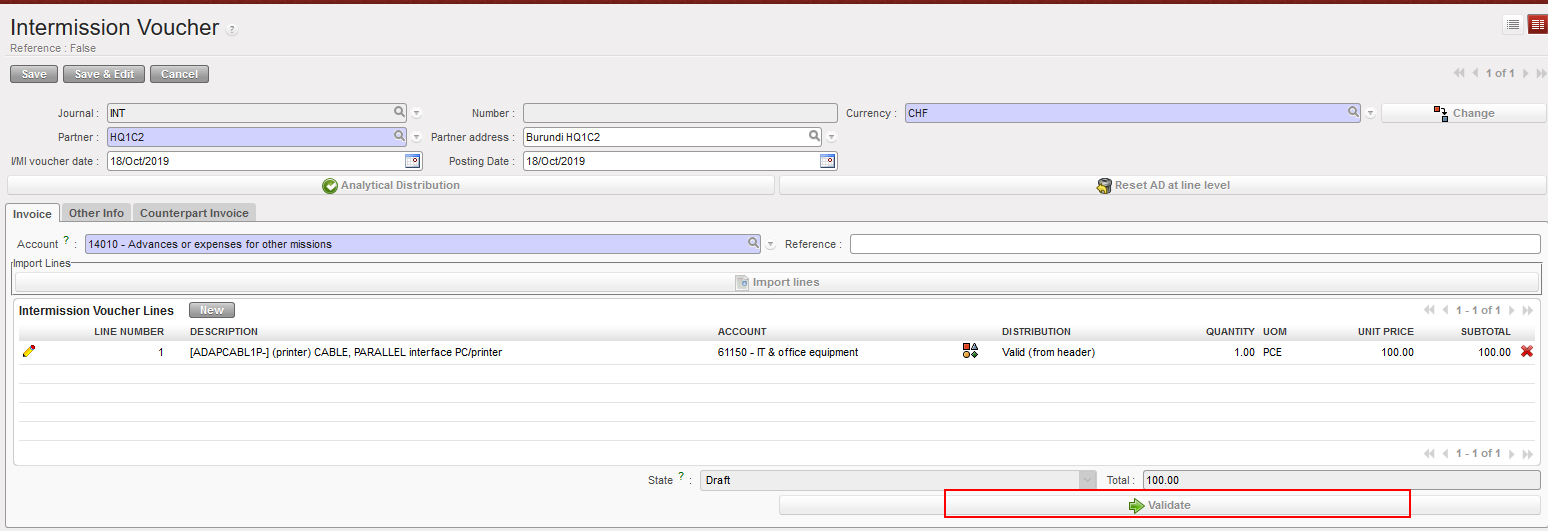Open the Other Info tab
This screenshot has width=1548, height=531.
pos(96,213)
